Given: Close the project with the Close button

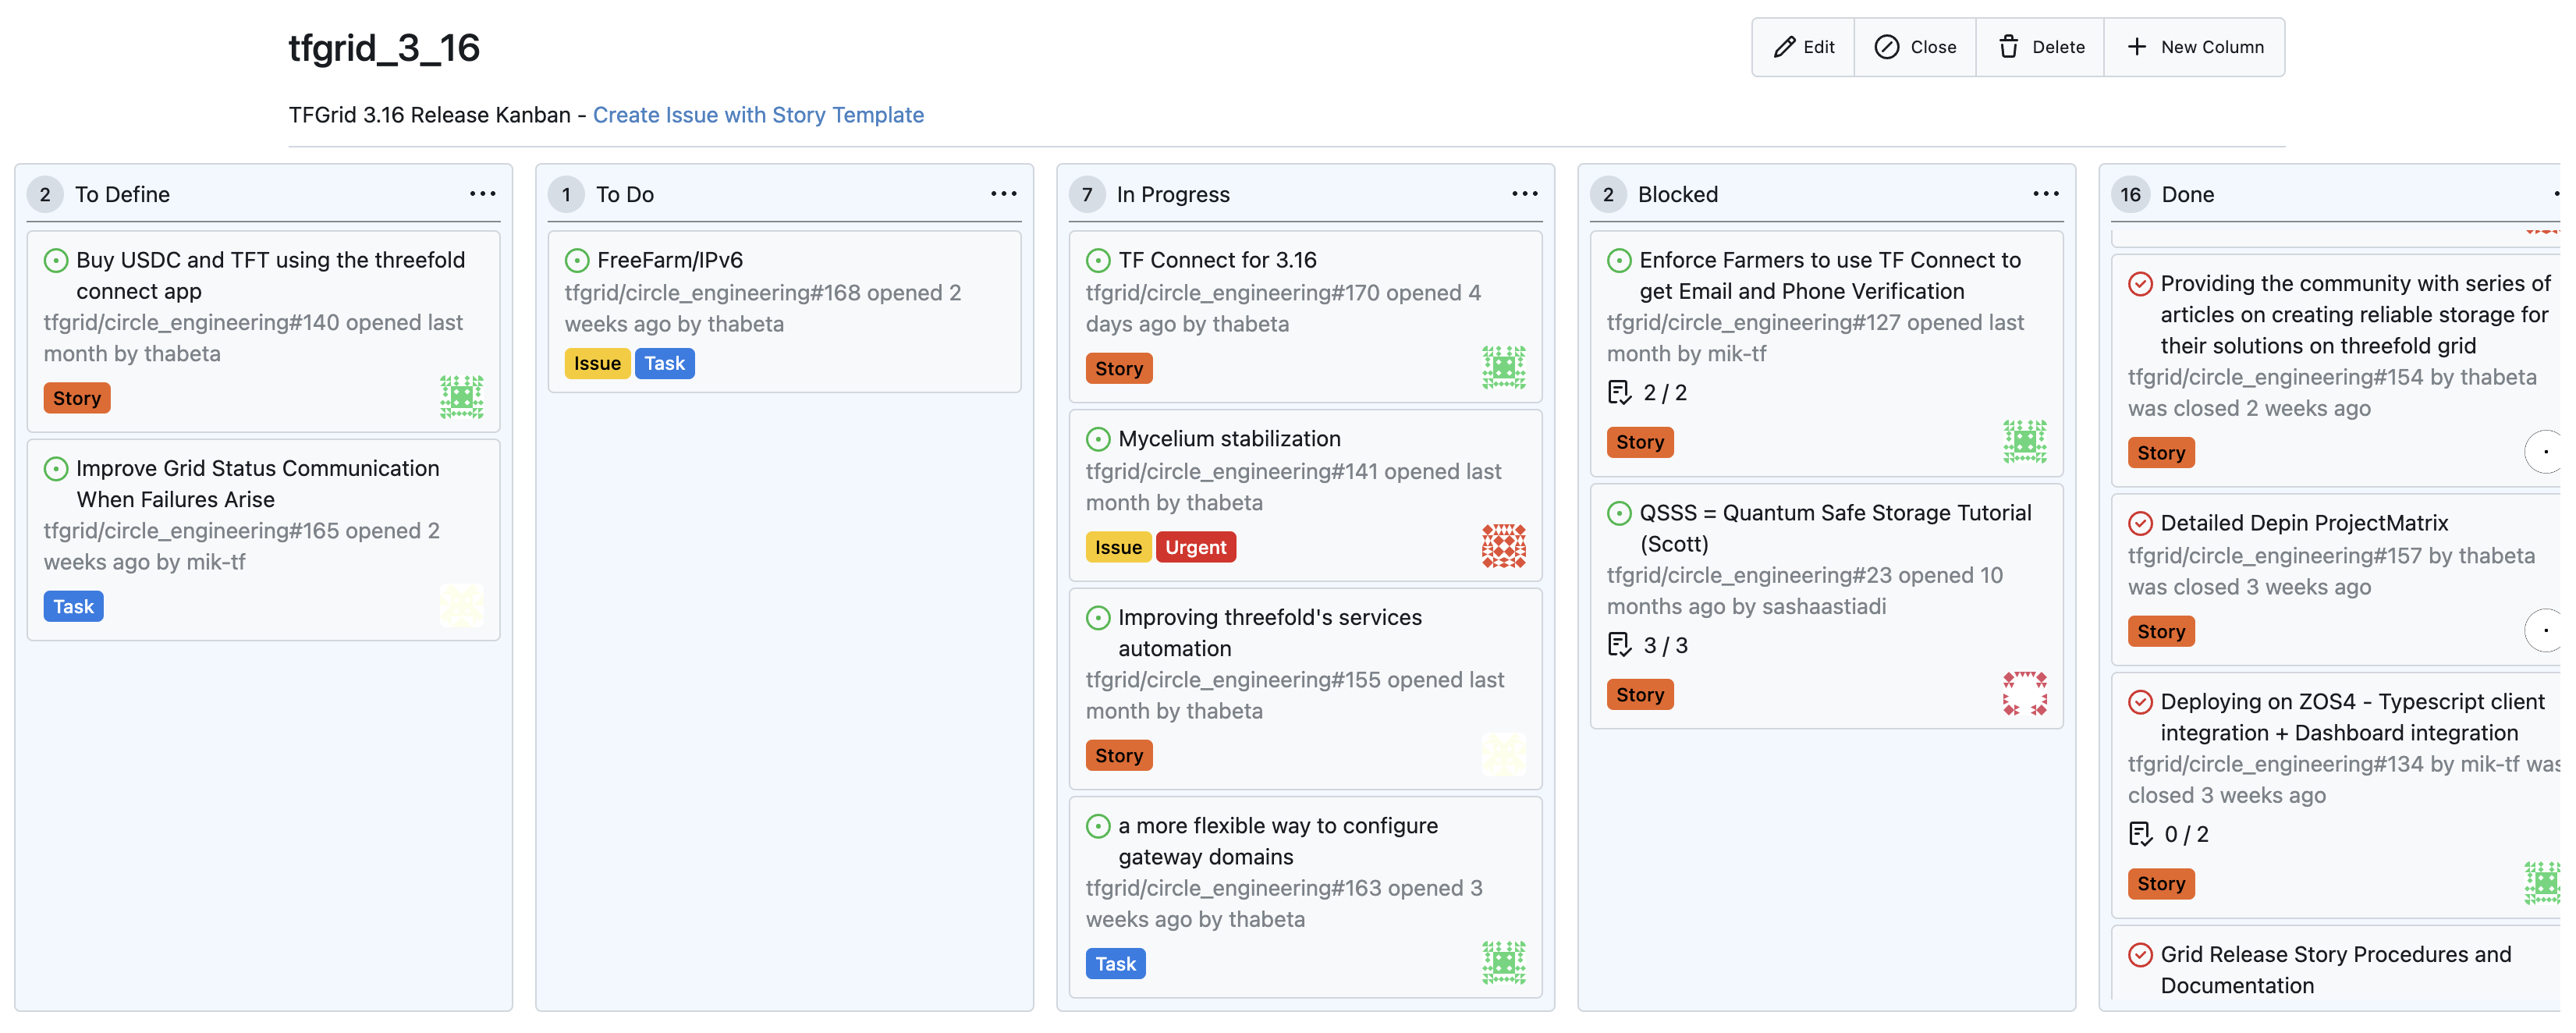Looking at the screenshot, I should point(1914,47).
